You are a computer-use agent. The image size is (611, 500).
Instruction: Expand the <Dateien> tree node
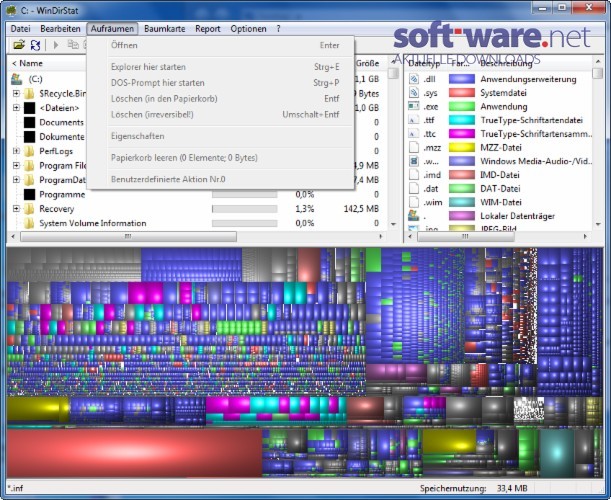(x=16, y=108)
